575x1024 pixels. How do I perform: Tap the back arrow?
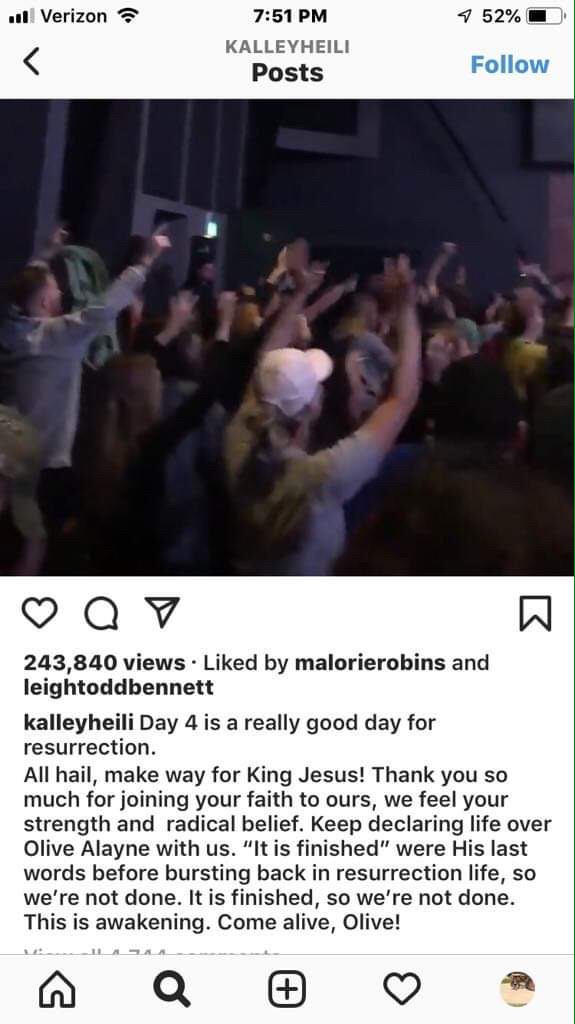click(31, 61)
